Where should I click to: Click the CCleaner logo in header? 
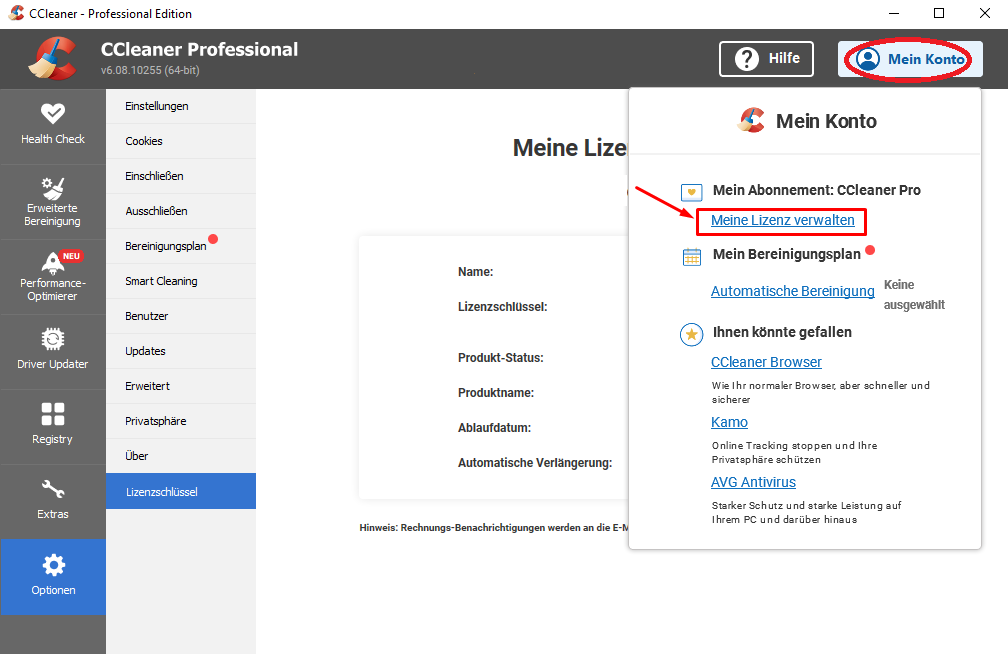point(53,59)
